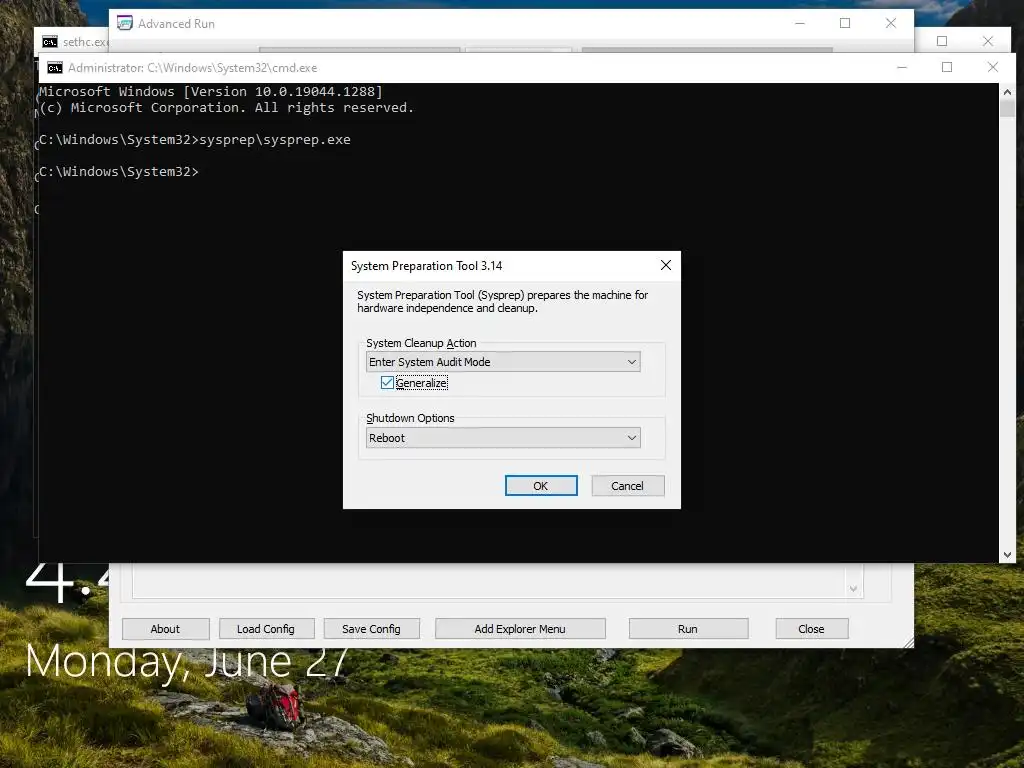The width and height of the screenshot is (1024, 768).
Task: Minimize the Advanced Run window
Action: click(x=800, y=24)
